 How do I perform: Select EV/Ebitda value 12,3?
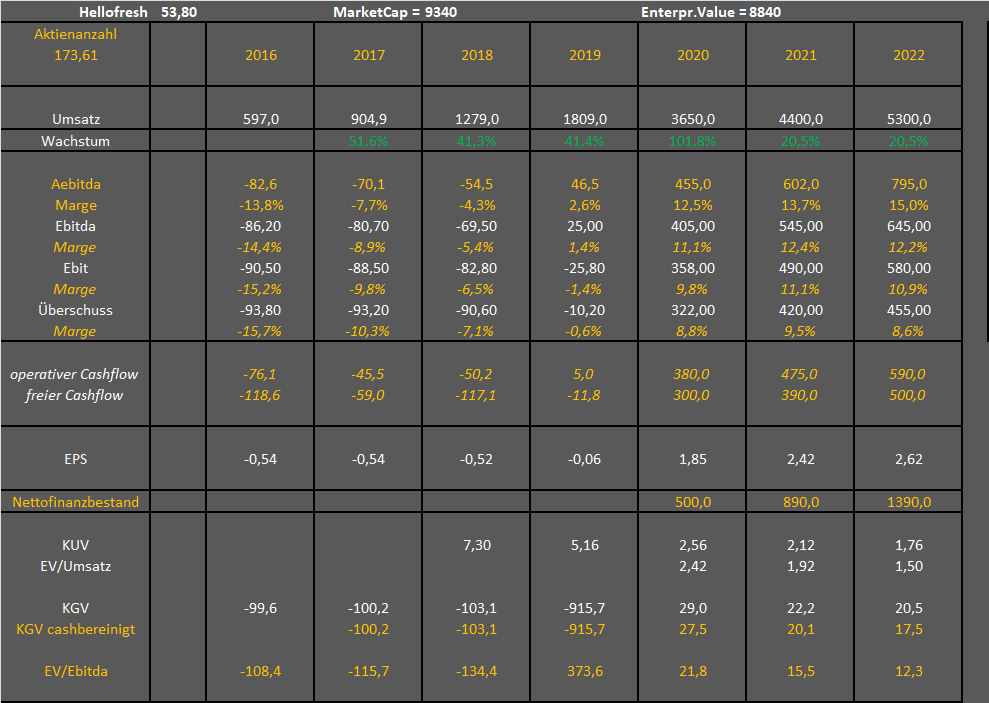pyautogui.click(x=909, y=671)
